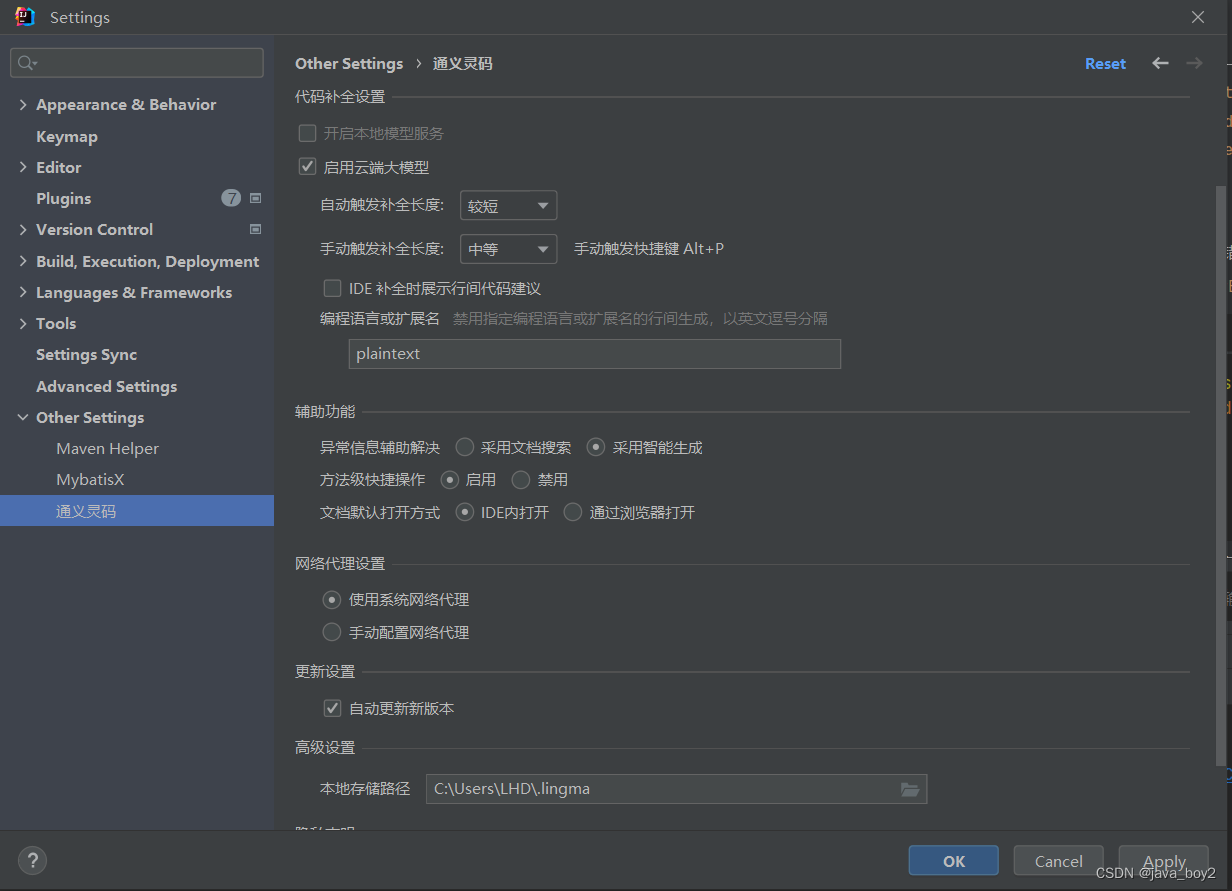Select 使用系统网络代理 radio button
This screenshot has width=1232, height=891.
pos(332,600)
